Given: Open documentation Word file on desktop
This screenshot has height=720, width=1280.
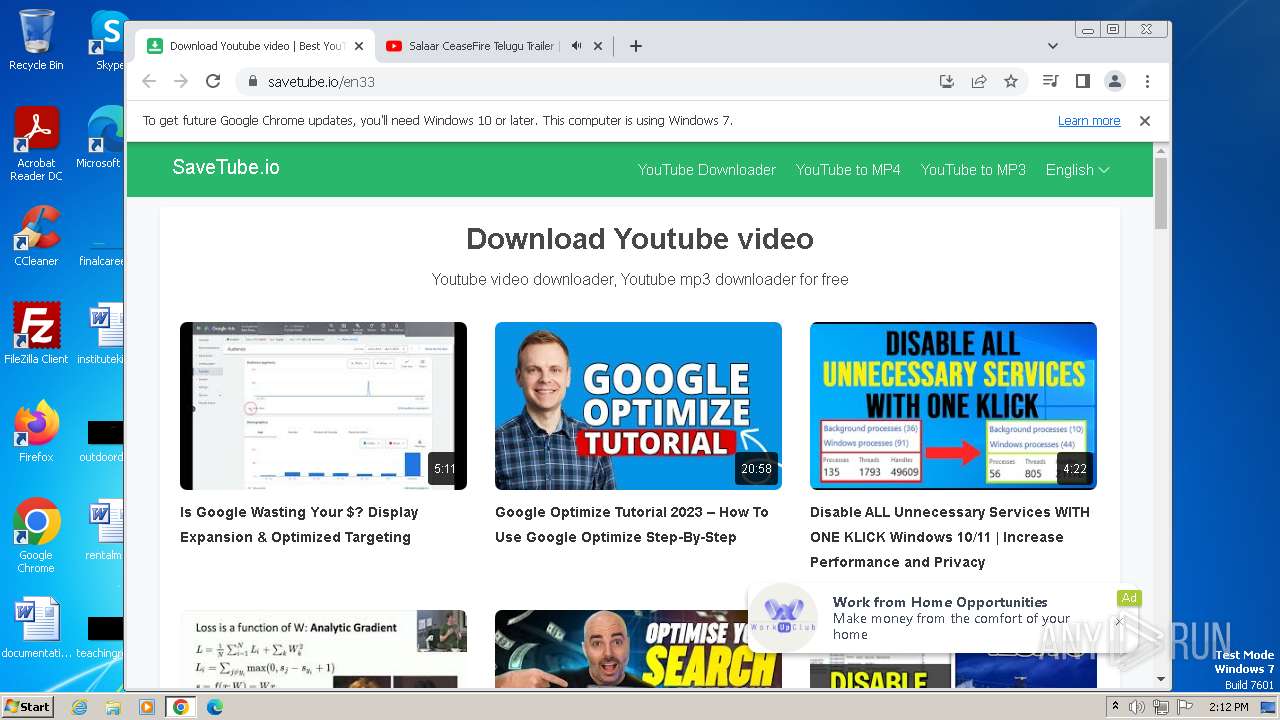Looking at the screenshot, I should click(36, 629).
